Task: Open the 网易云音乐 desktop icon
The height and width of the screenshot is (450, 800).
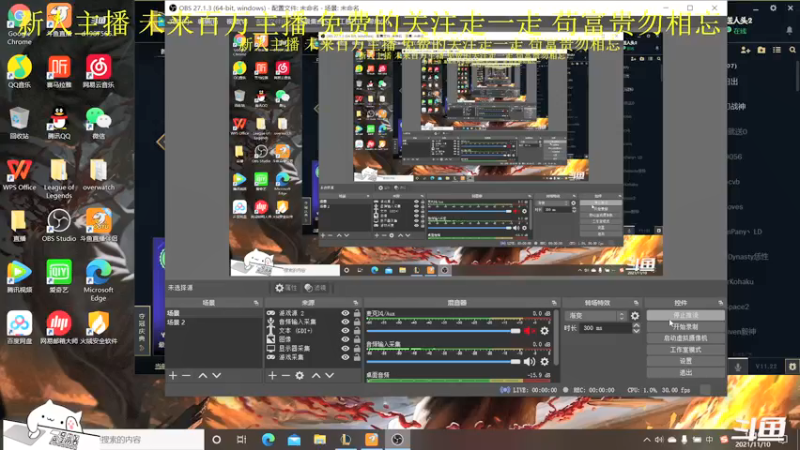Action: (98, 71)
